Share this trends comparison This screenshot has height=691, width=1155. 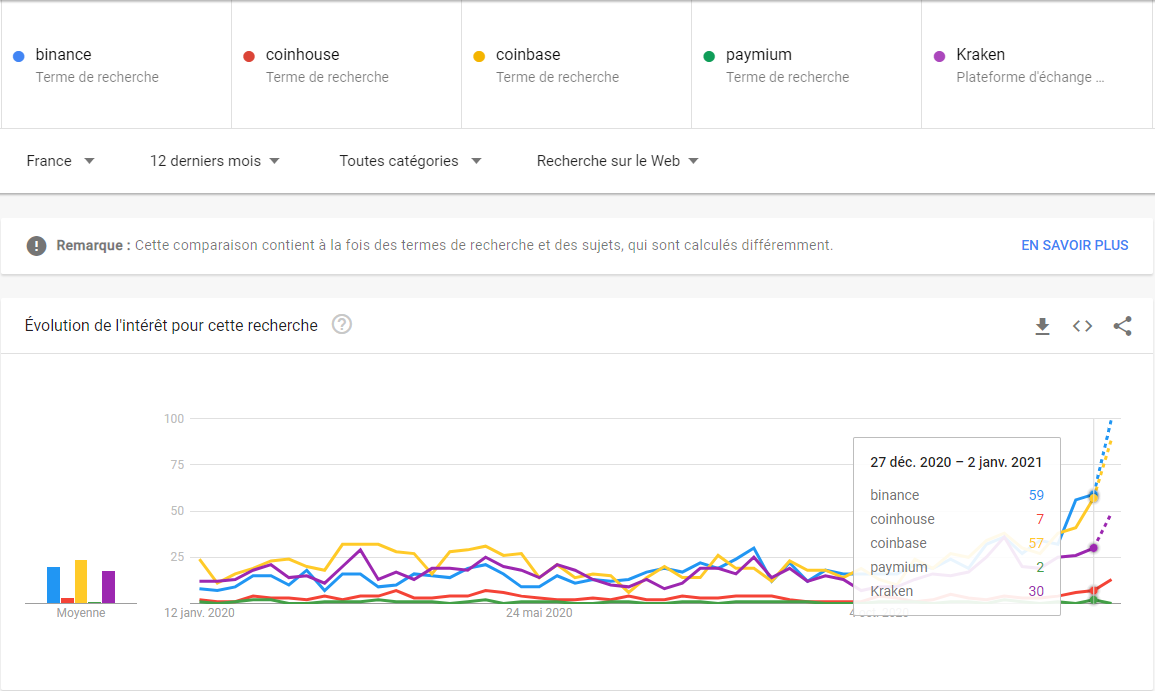click(x=1122, y=326)
